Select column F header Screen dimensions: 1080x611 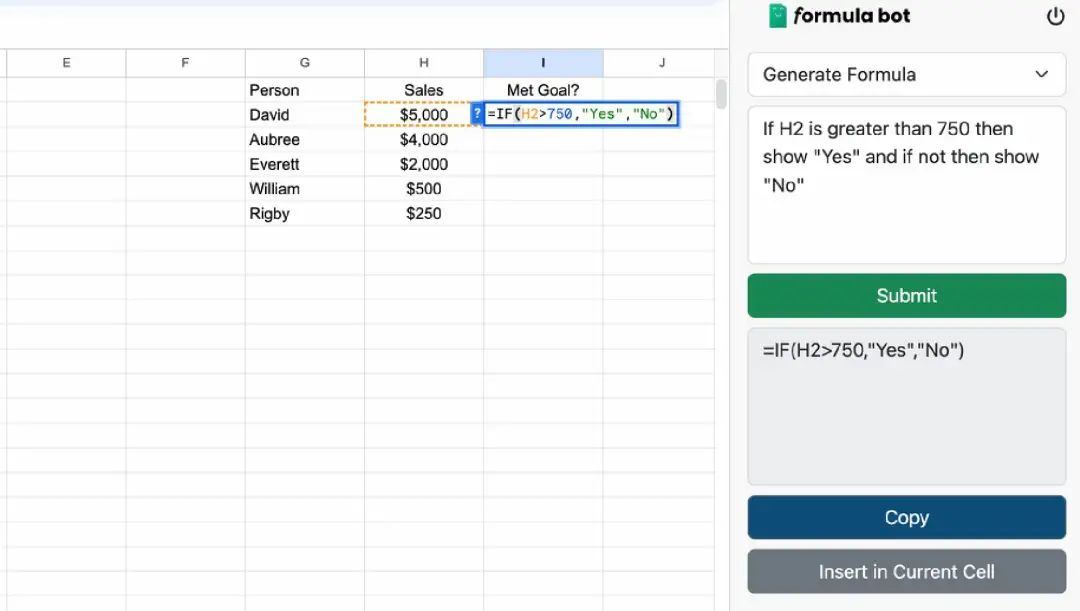(x=185, y=63)
